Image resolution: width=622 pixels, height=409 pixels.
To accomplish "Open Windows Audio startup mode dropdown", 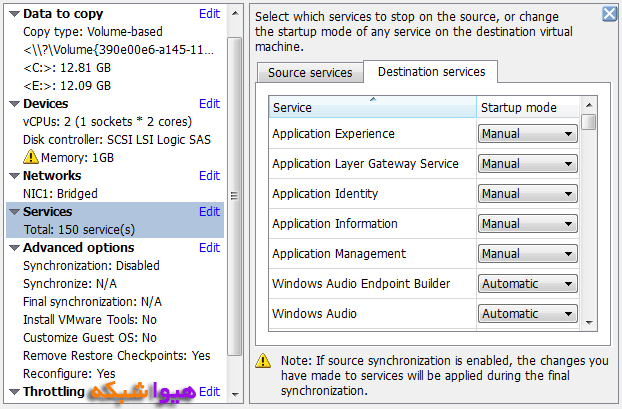I will pyautogui.click(x=528, y=314).
